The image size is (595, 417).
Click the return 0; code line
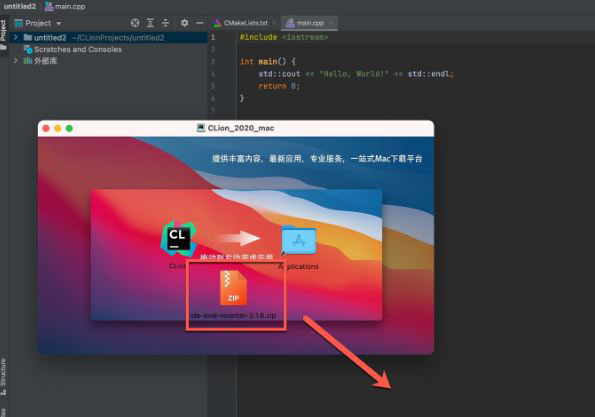pyautogui.click(x=279, y=86)
